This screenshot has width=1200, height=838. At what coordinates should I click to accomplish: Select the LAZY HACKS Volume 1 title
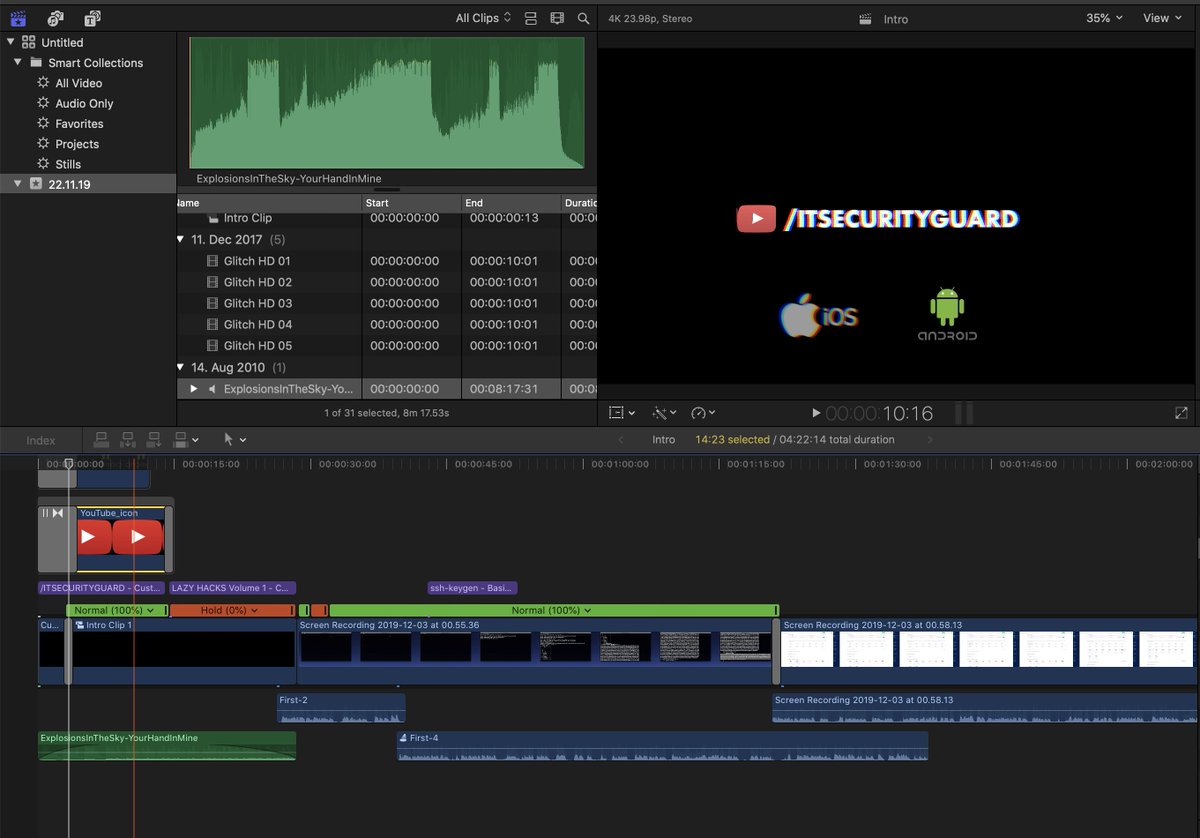tap(233, 588)
